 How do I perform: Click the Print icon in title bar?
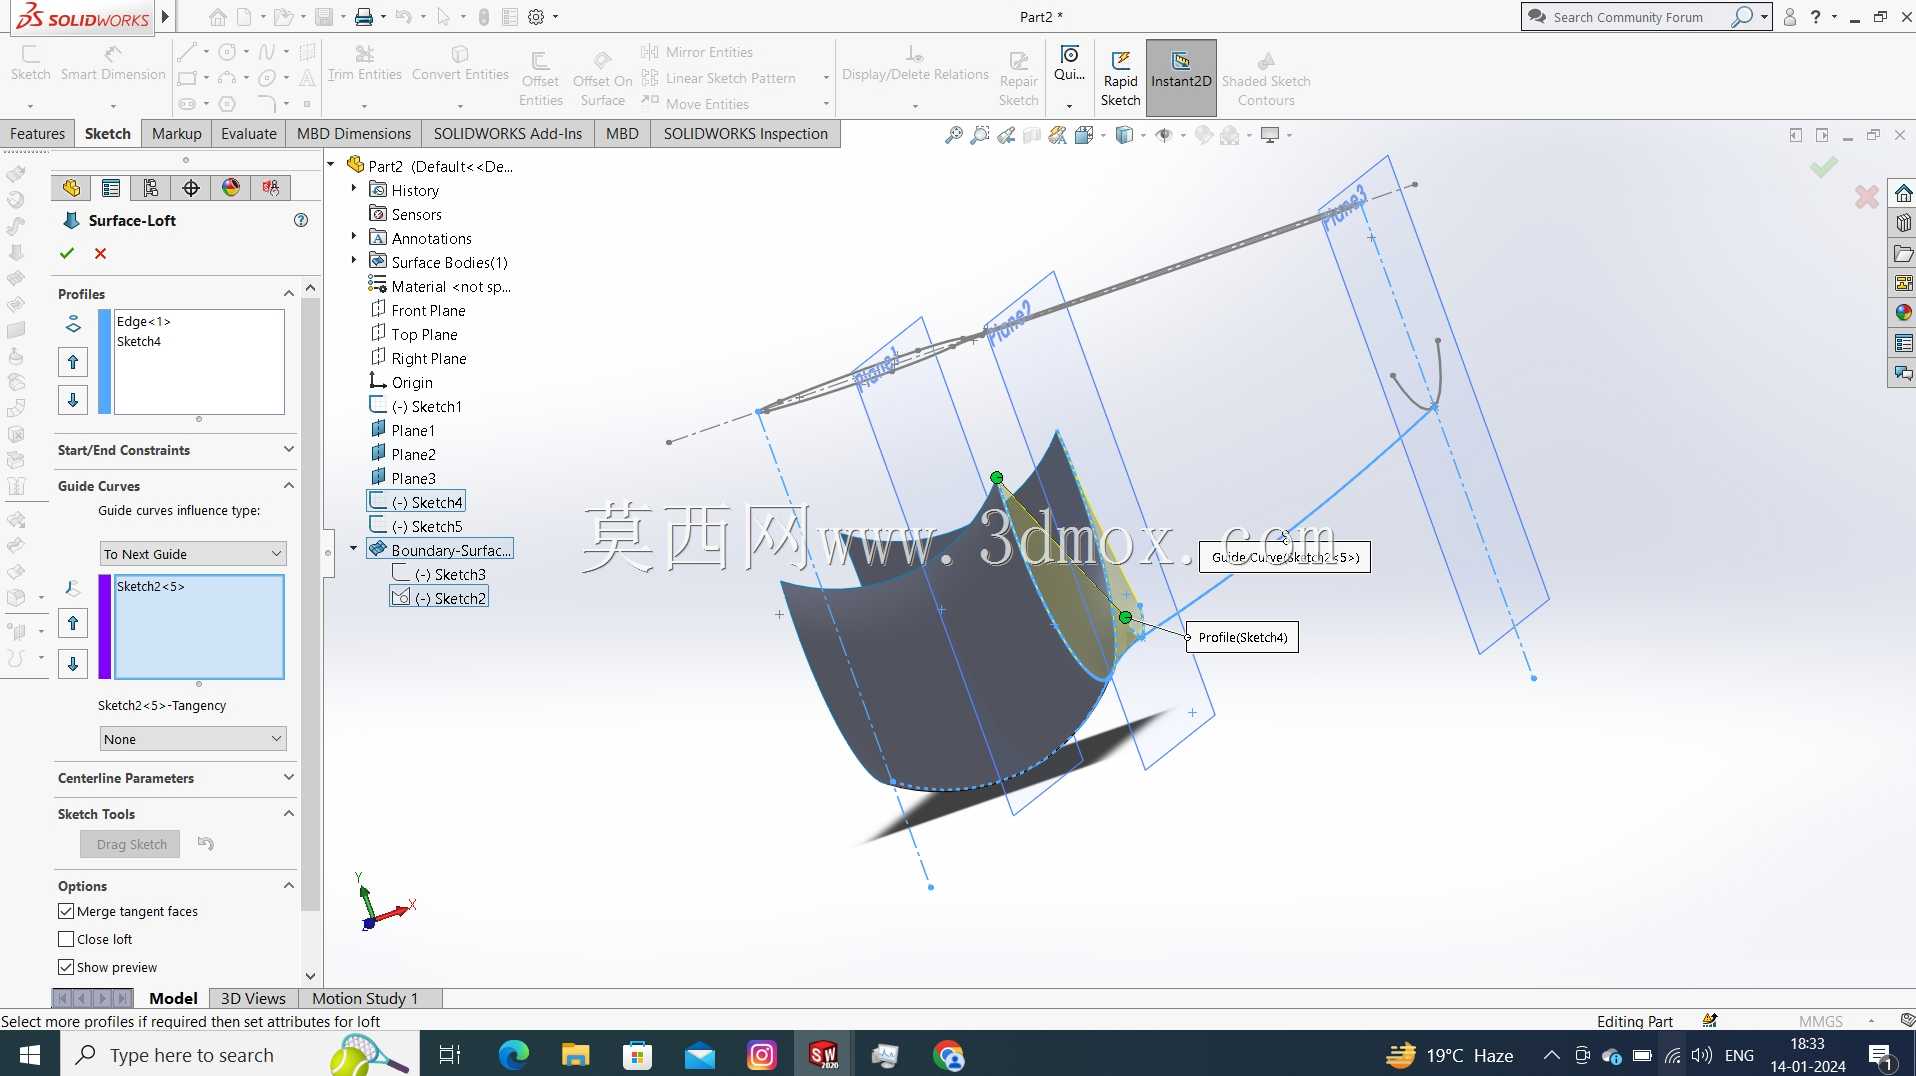point(364,17)
